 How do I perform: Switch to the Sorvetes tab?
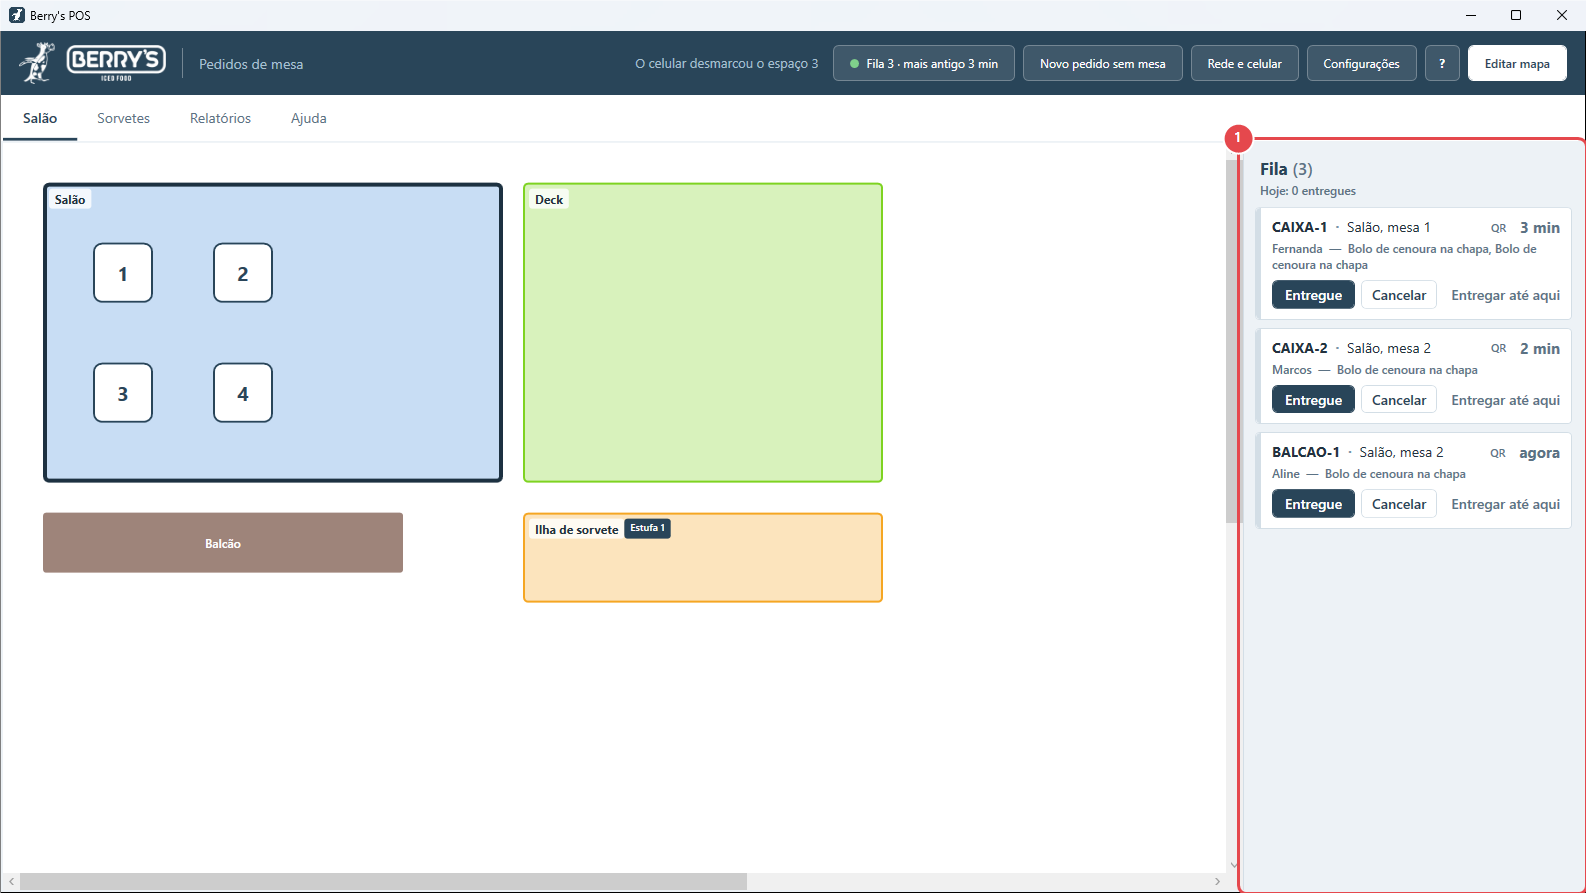[x=123, y=118]
